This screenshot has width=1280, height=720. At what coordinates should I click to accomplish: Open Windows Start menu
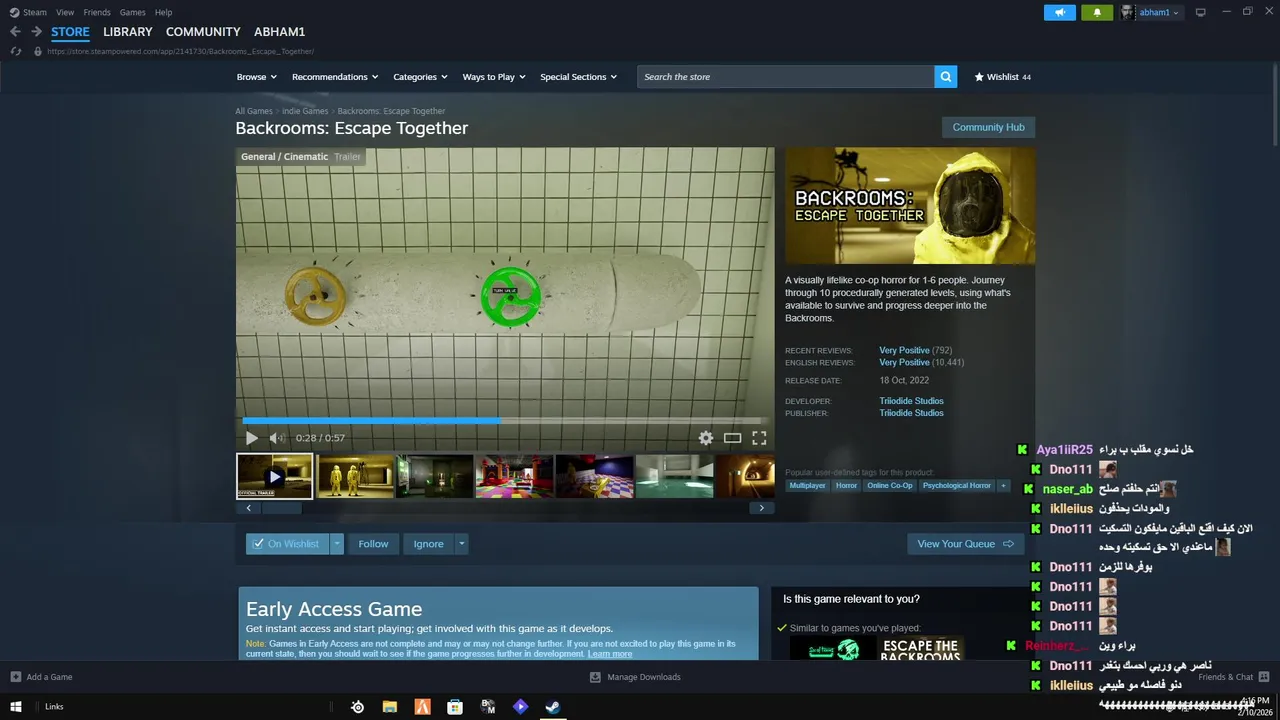click(x=16, y=706)
